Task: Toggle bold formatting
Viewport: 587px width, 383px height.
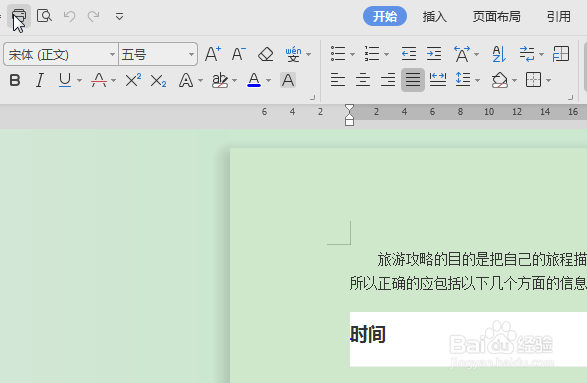Action: click(15, 80)
